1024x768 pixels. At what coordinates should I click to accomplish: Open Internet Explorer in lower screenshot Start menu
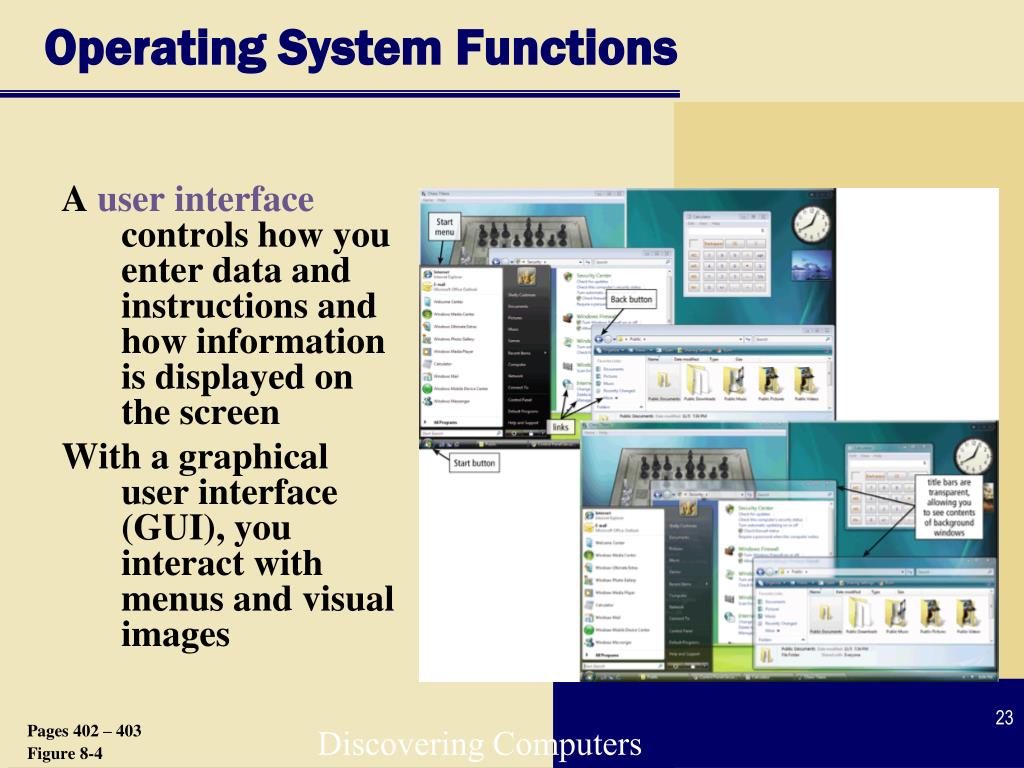(623, 515)
